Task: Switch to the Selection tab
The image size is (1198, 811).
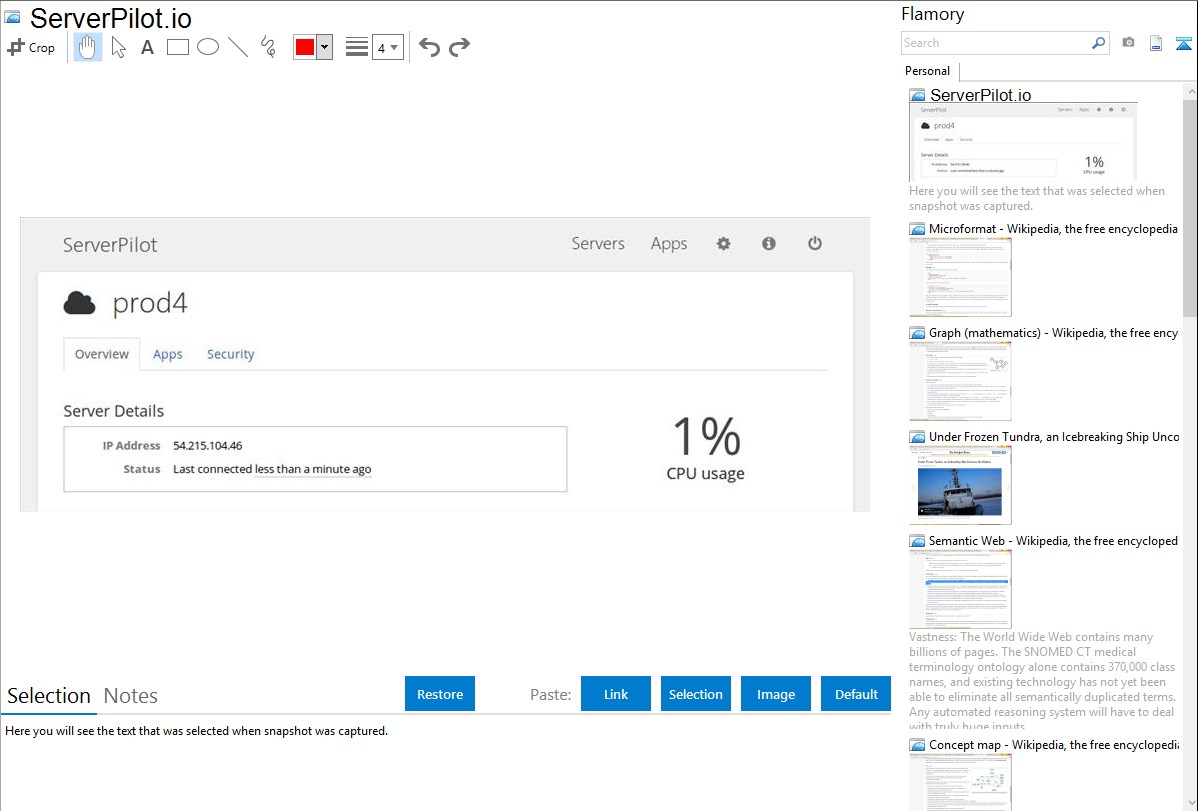Action: (x=49, y=696)
